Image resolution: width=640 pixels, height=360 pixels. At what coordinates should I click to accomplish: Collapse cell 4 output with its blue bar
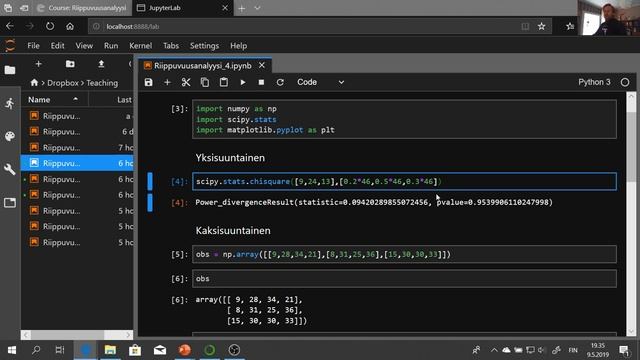coord(150,202)
